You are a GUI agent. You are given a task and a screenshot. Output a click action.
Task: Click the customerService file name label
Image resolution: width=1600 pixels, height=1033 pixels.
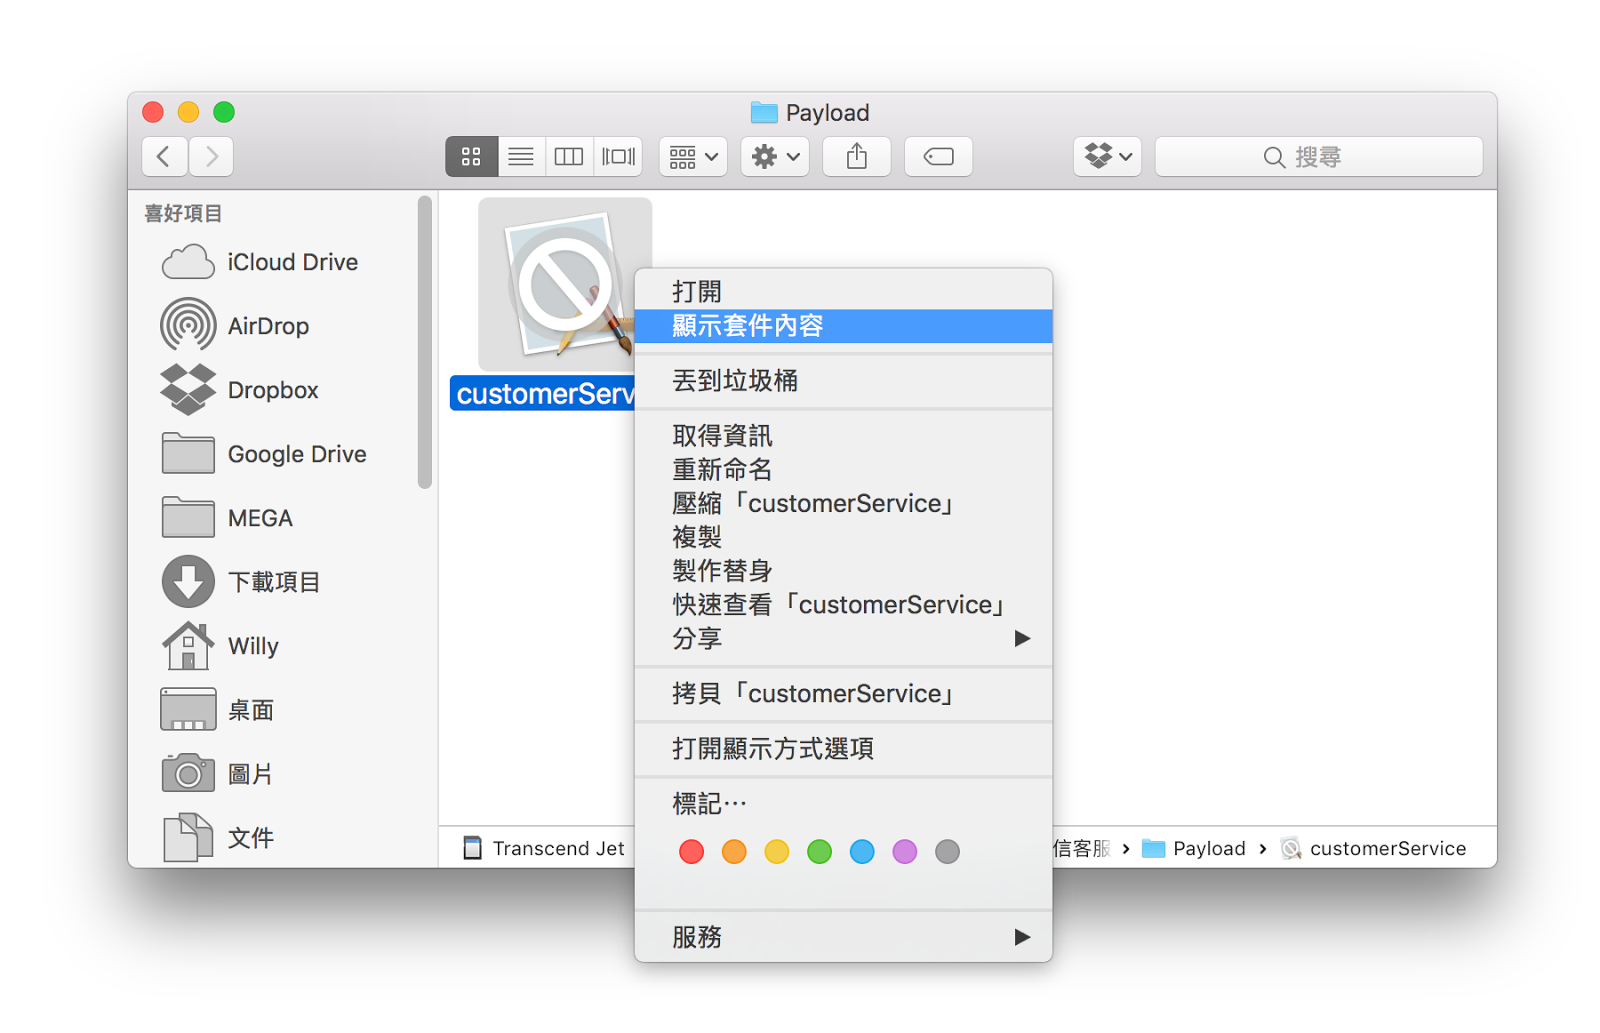click(x=544, y=394)
